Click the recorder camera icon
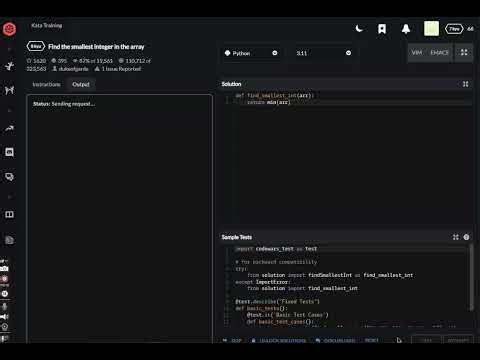480x360 pixels. 4,268
